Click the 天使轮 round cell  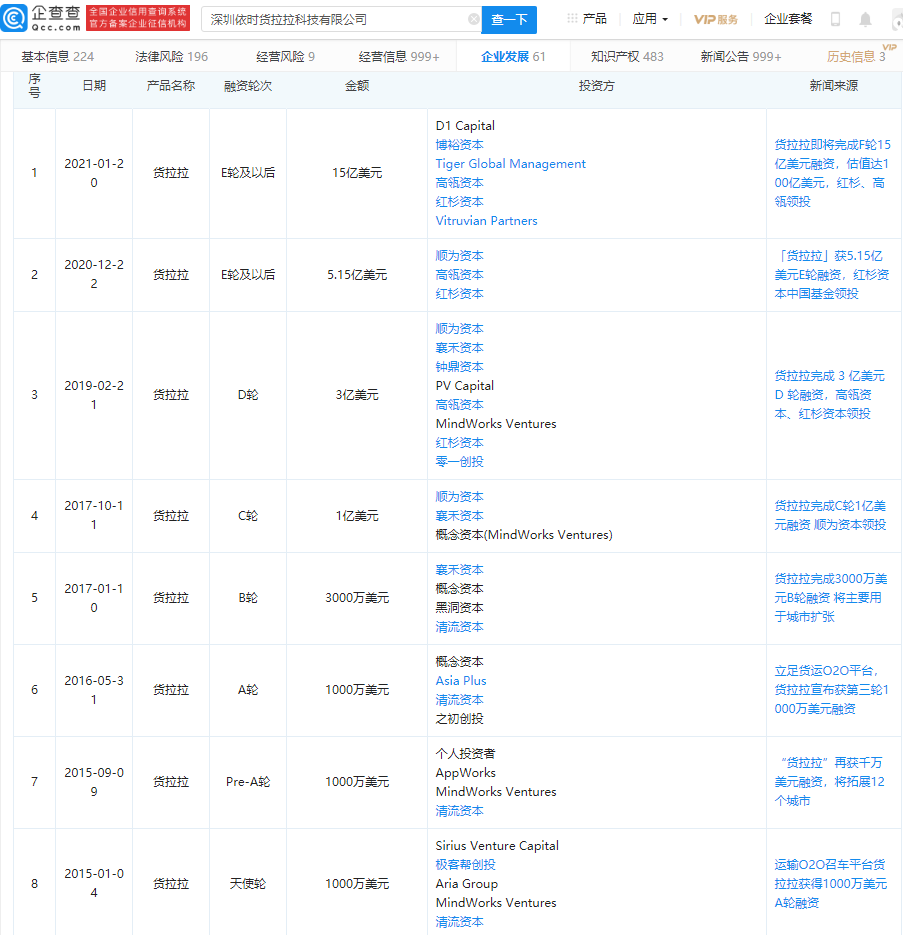point(248,884)
